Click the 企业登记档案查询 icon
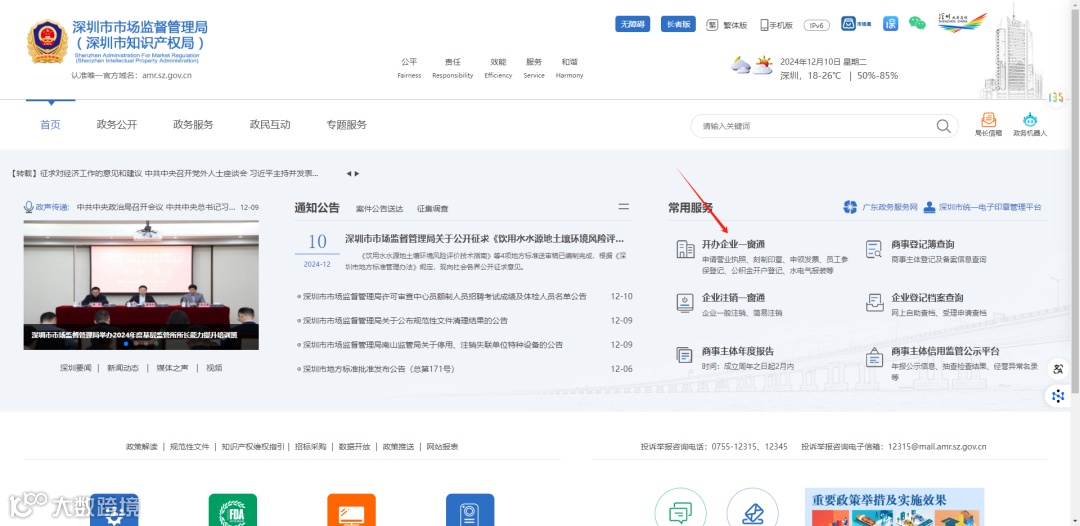Viewport: 1080px width, 526px height. (x=874, y=303)
